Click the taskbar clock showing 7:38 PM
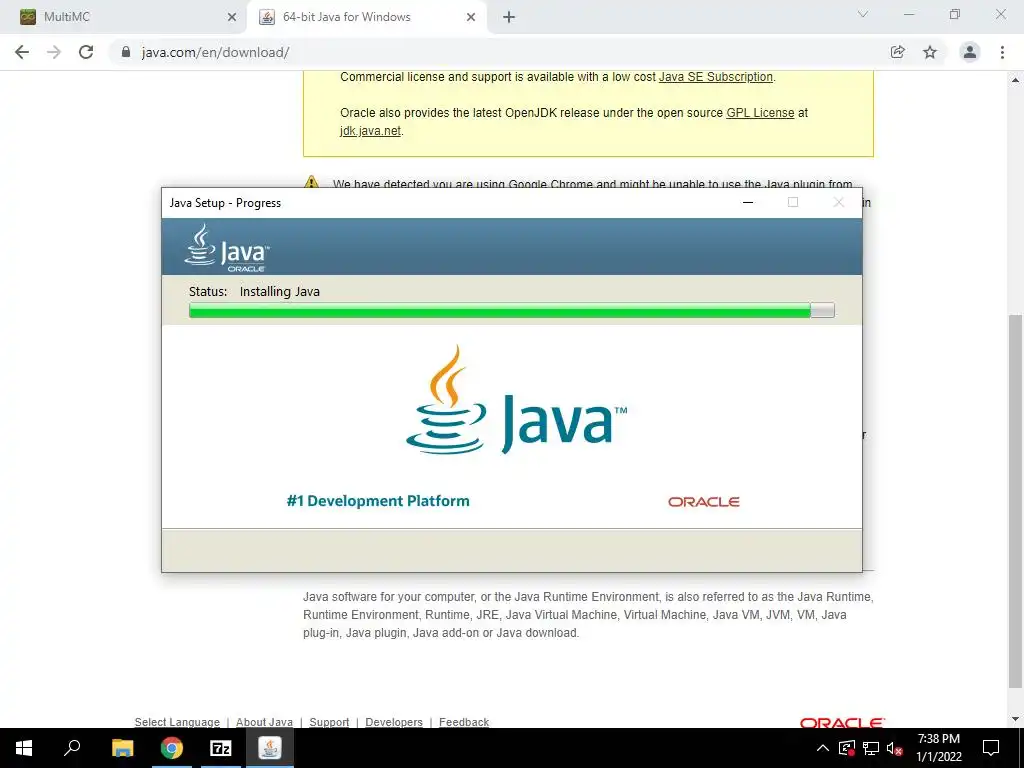1024x768 pixels. coord(938,748)
